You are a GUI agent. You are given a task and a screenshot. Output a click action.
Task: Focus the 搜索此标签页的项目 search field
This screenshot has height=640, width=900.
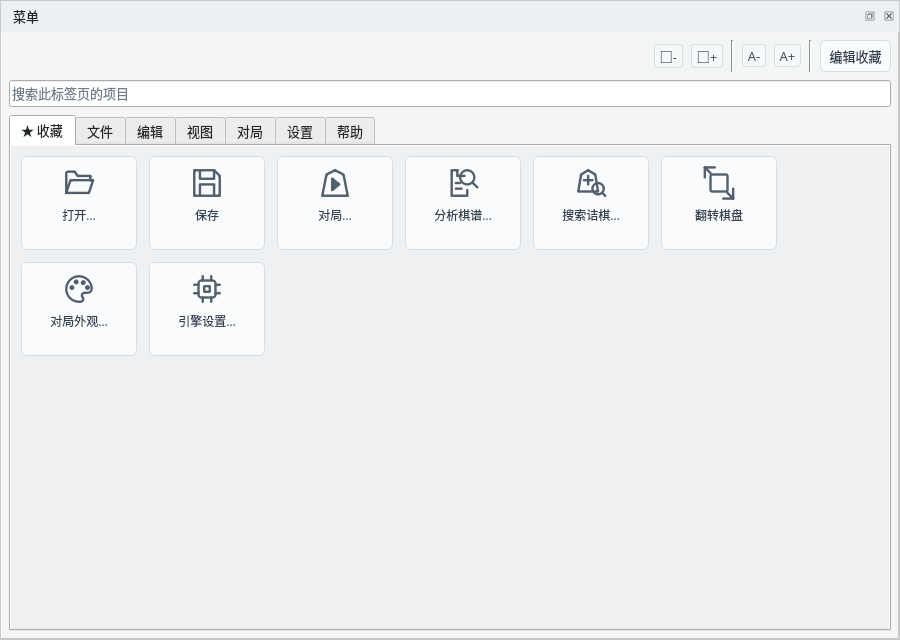pyautogui.click(x=450, y=94)
